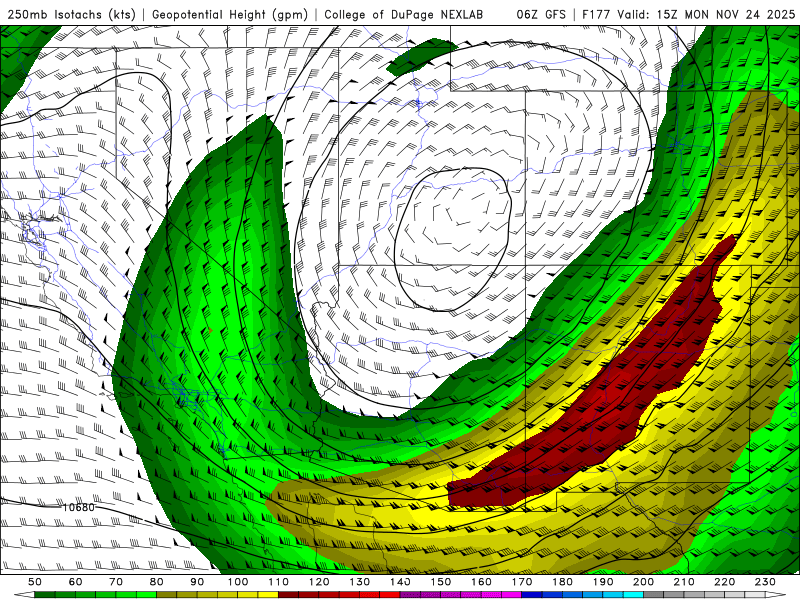The height and width of the screenshot is (600, 800).
Task: Click the 90 value on the legend
Action: pos(197,582)
